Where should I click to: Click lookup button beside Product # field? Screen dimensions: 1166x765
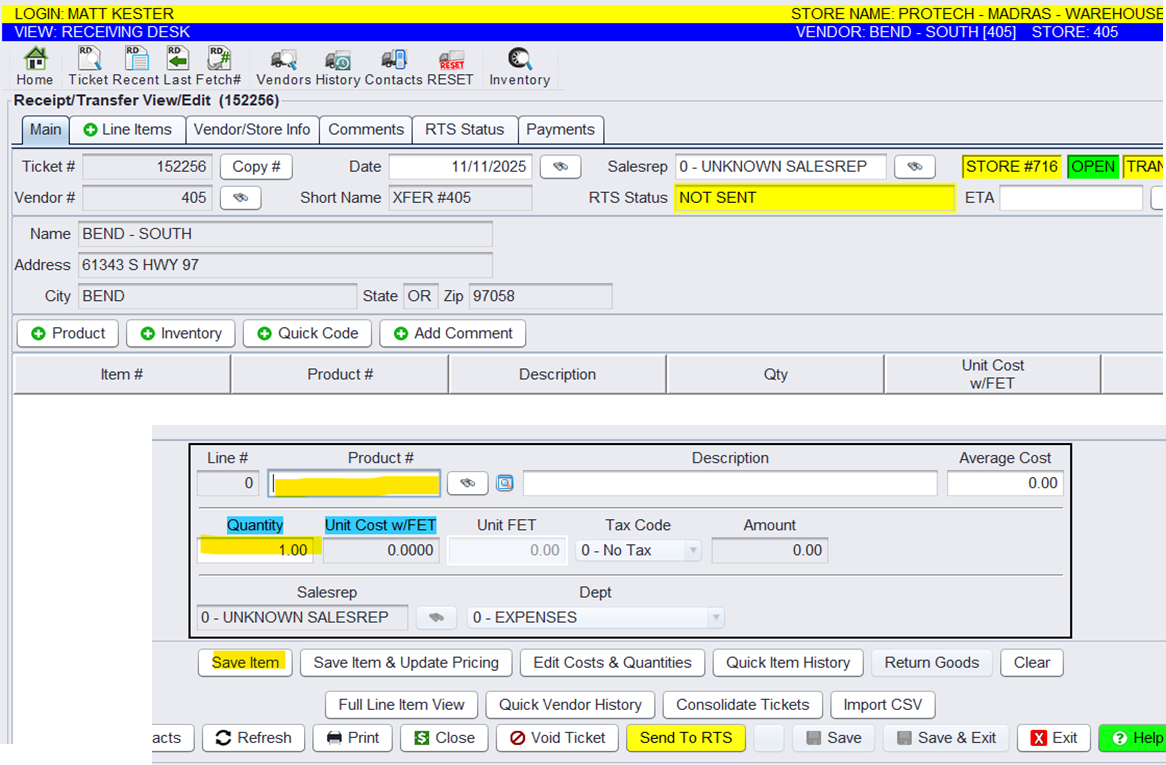[x=467, y=484]
